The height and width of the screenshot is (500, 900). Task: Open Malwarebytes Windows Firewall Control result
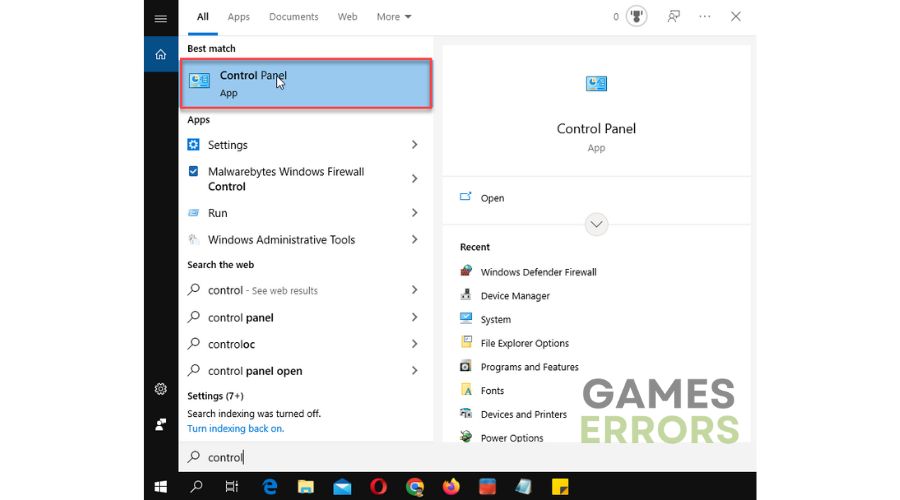click(286, 179)
